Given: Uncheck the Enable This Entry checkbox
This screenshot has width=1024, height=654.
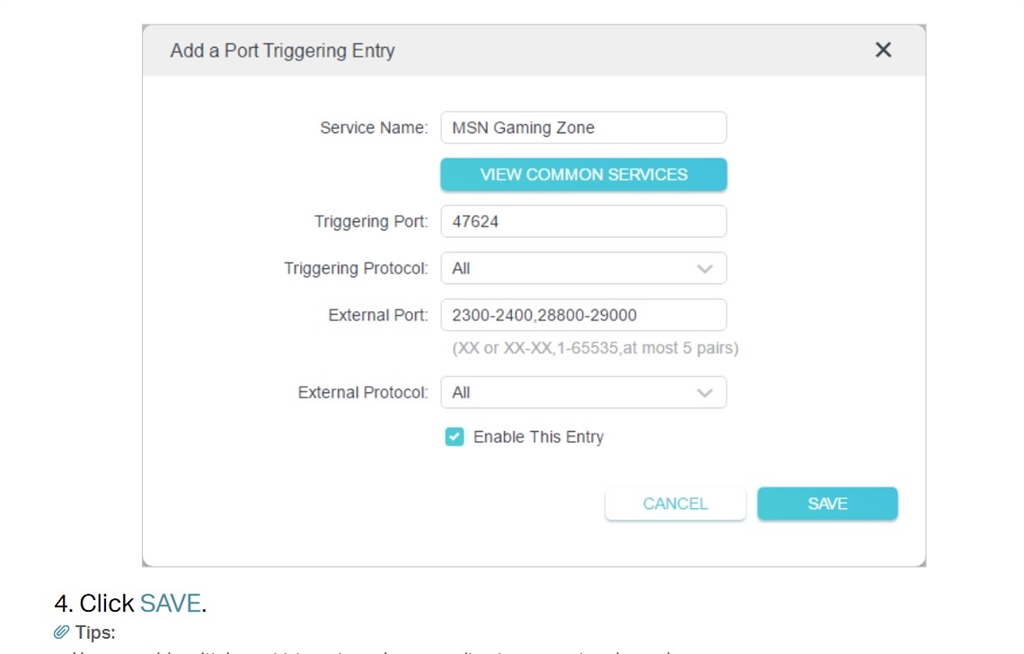Looking at the screenshot, I should 455,437.
